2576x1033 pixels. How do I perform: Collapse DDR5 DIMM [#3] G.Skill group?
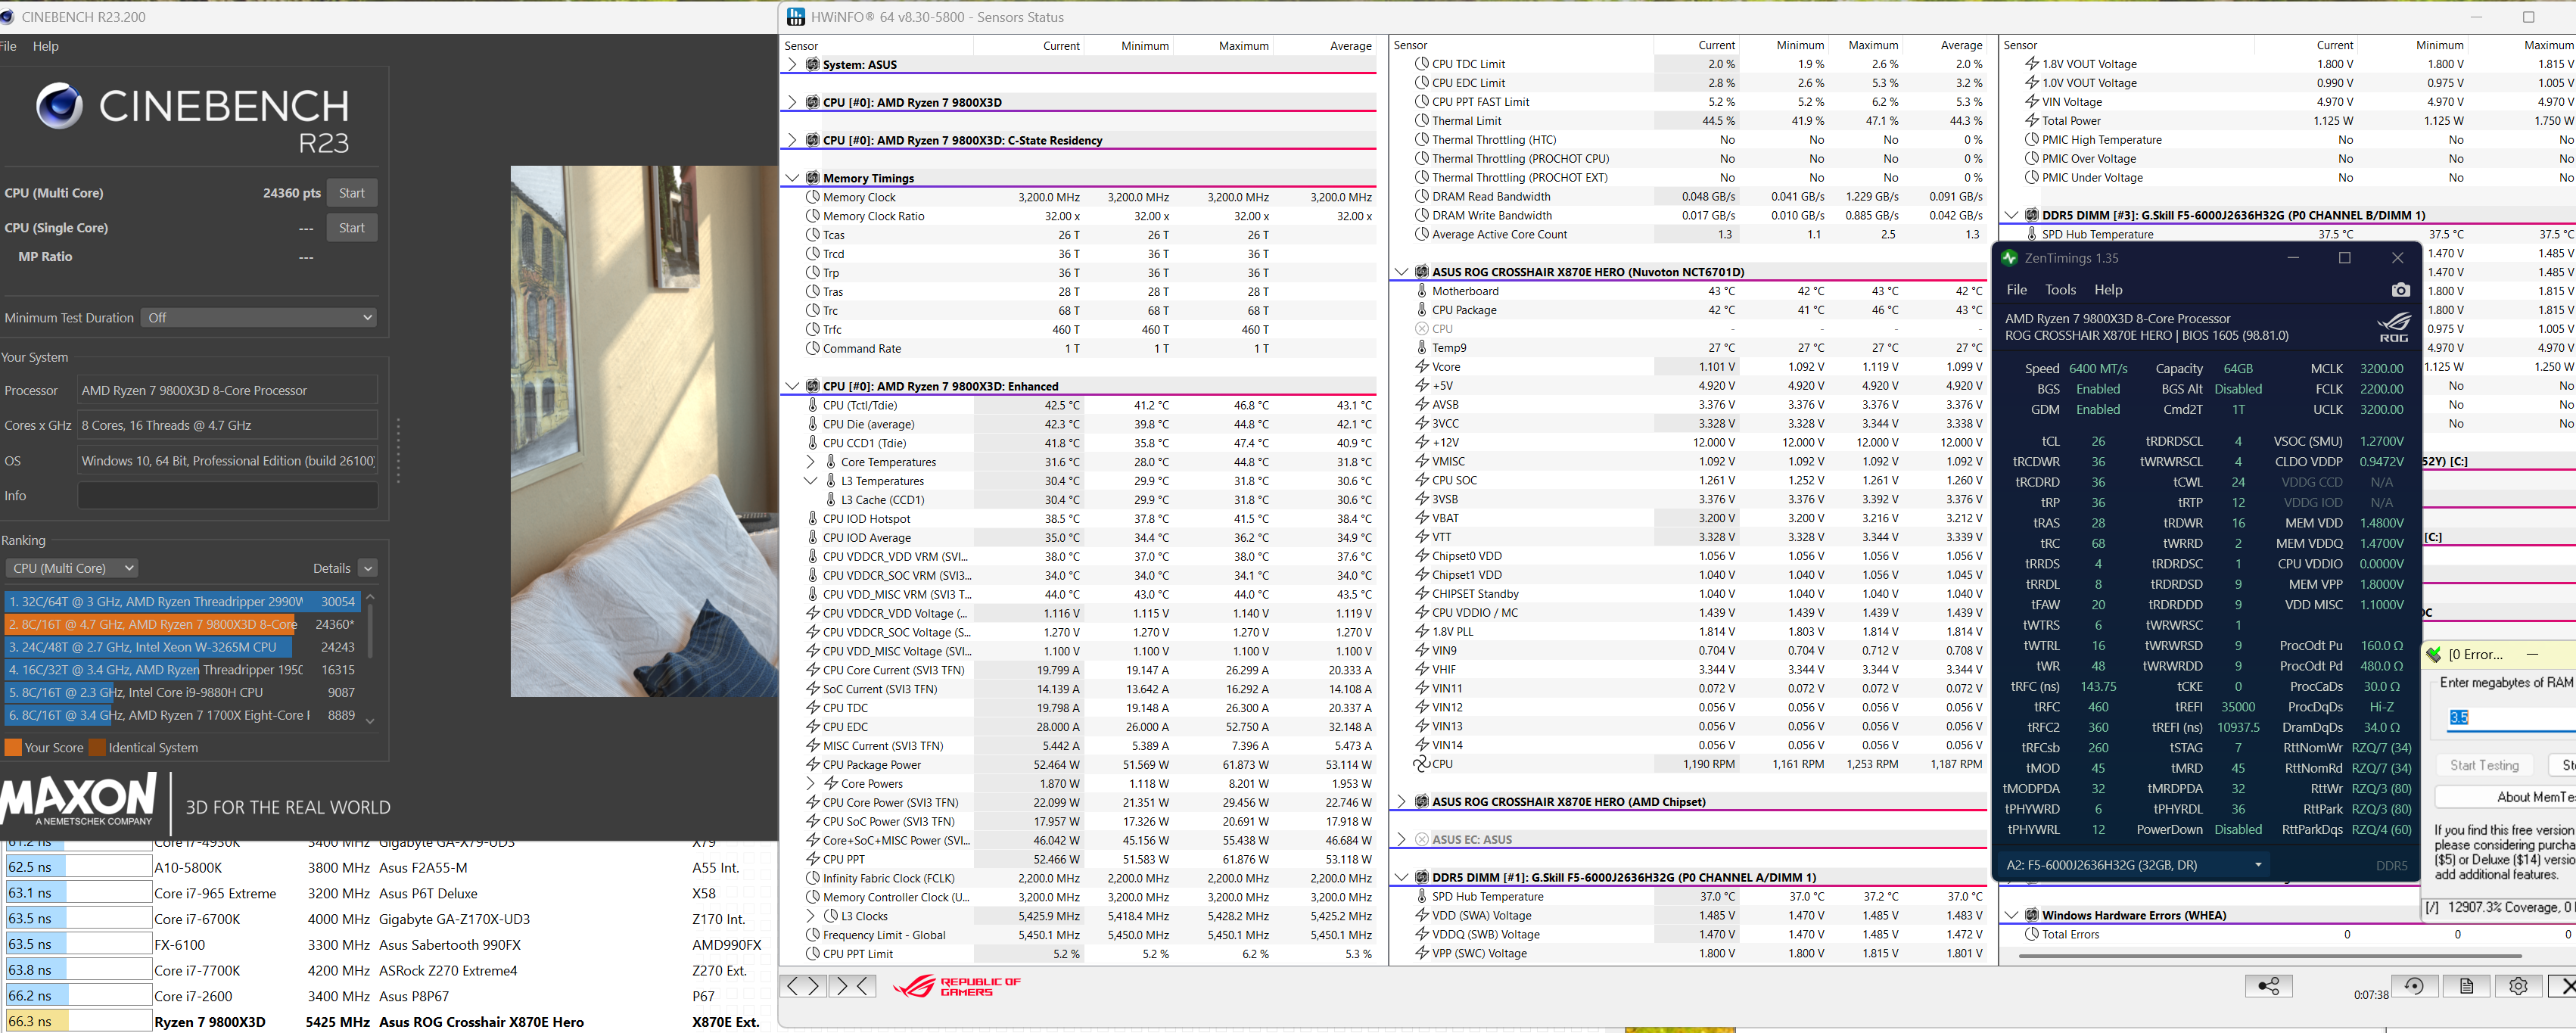click(2011, 215)
